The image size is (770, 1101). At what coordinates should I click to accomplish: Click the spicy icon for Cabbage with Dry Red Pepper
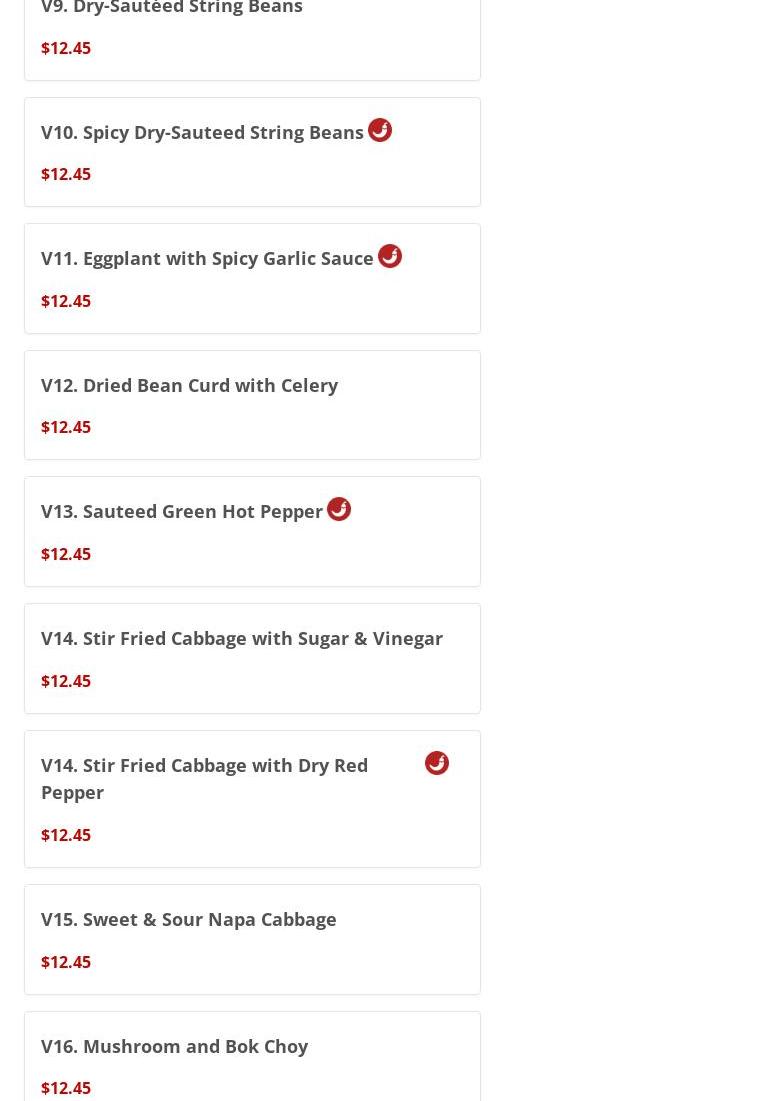(437, 763)
